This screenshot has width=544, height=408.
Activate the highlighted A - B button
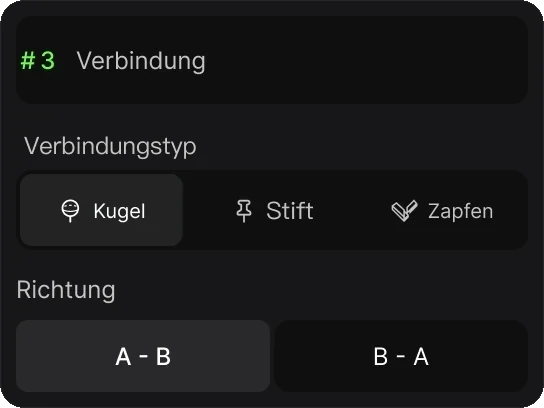(x=143, y=356)
